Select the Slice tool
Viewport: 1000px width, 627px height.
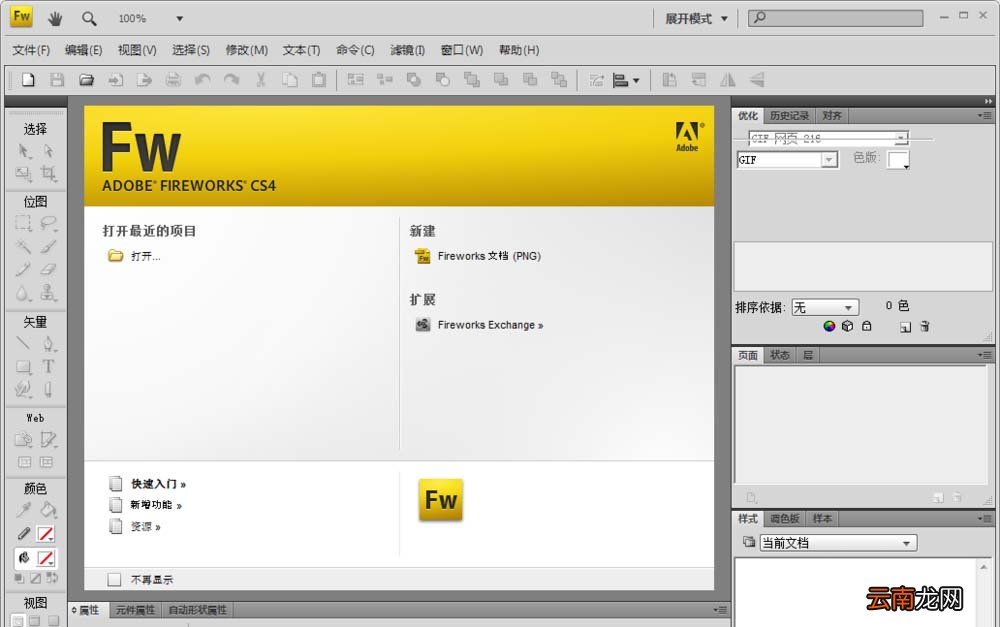(48, 439)
